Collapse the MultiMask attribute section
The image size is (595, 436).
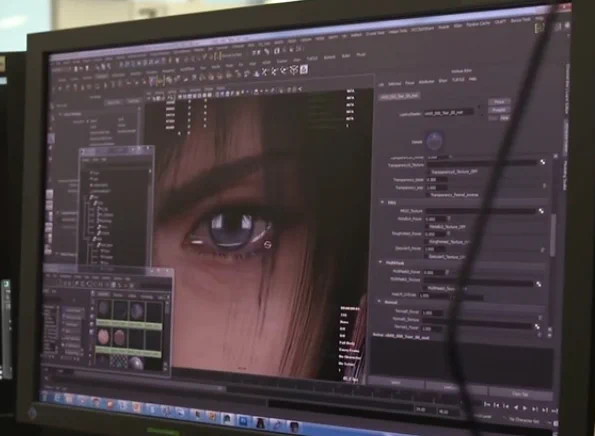(x=380, y=262)
